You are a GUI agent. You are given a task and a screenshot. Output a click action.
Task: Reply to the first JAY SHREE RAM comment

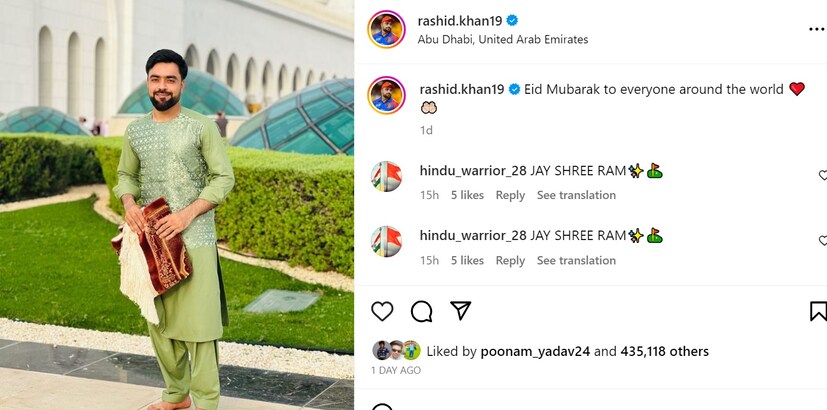510,195
